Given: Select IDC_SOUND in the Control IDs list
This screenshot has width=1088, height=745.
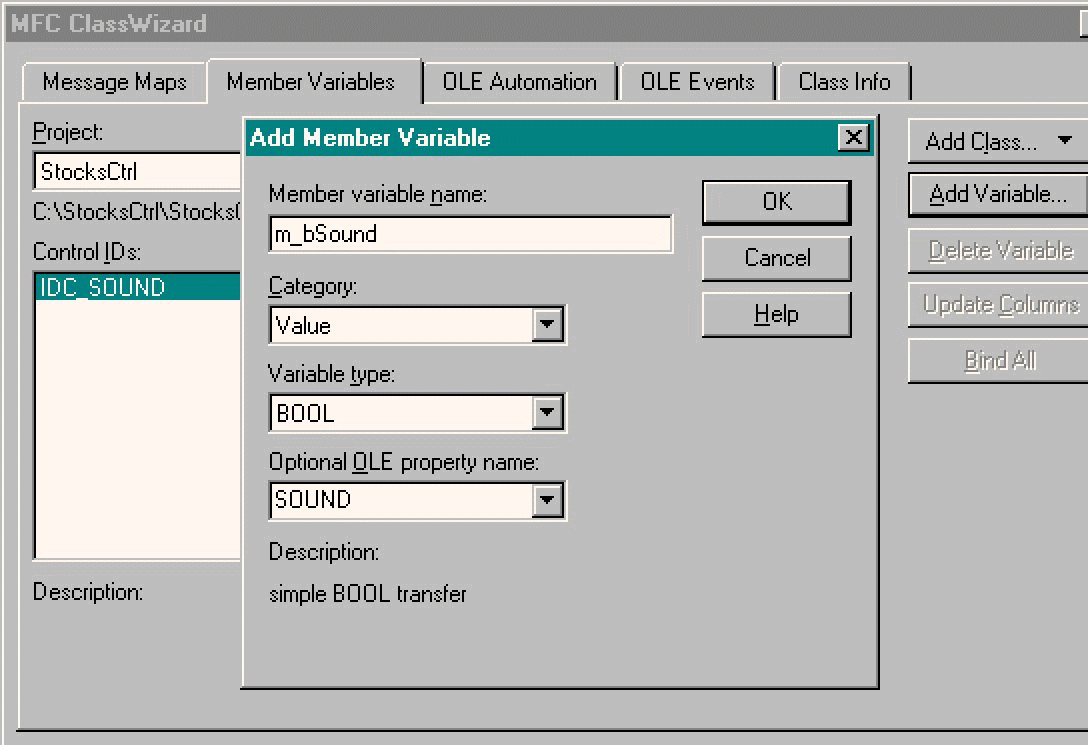Looking at the screenshot, I should [x=102, y=288].
